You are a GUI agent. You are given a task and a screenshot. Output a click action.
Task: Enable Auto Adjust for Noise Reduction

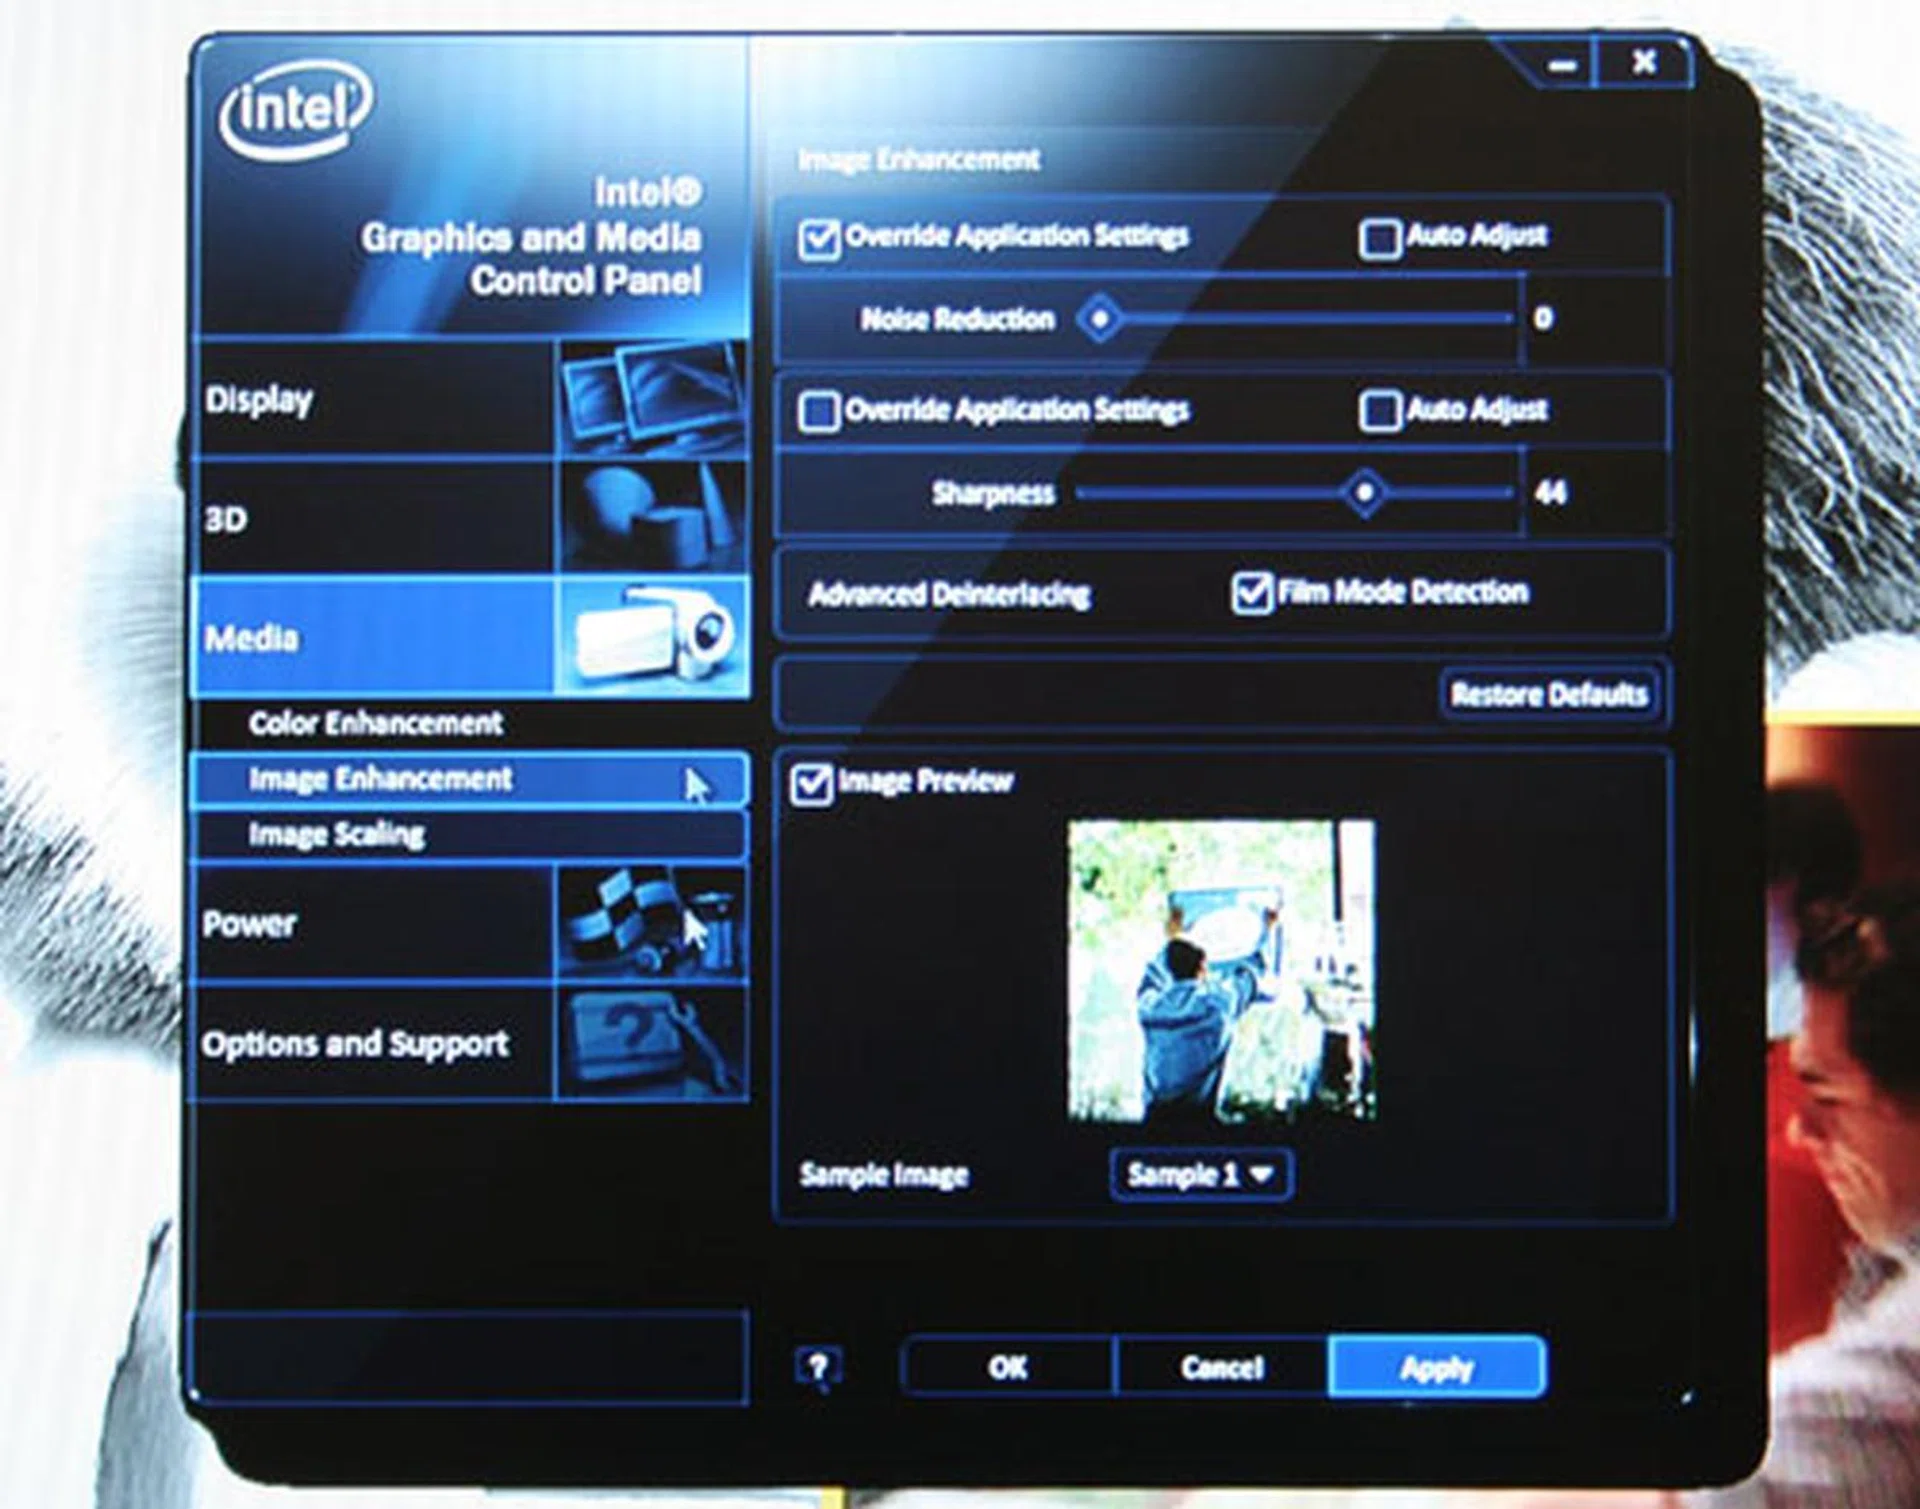pos(1381,236)
